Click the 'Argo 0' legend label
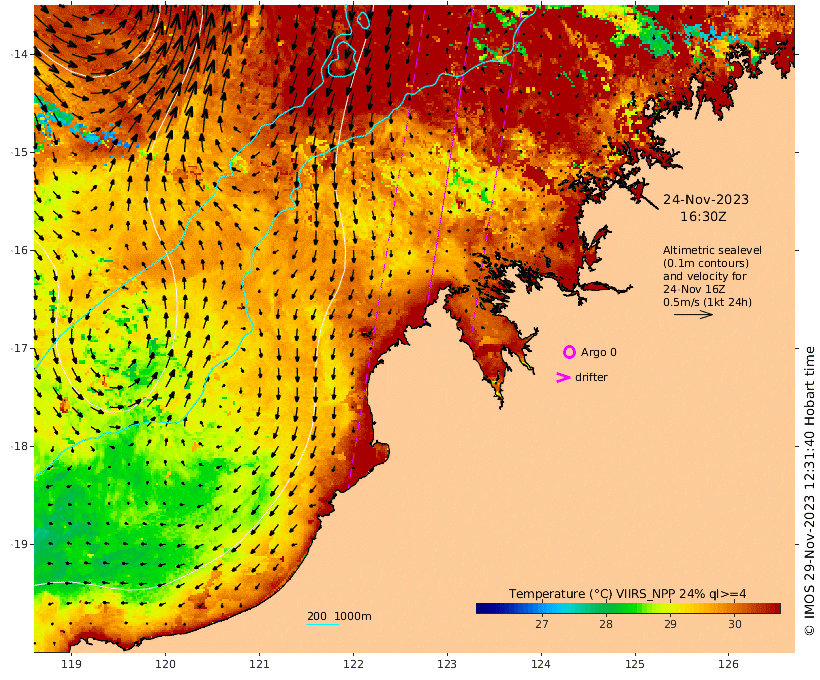Image resolution: width=820 pixels, height=680 pixels. [598, 353]
